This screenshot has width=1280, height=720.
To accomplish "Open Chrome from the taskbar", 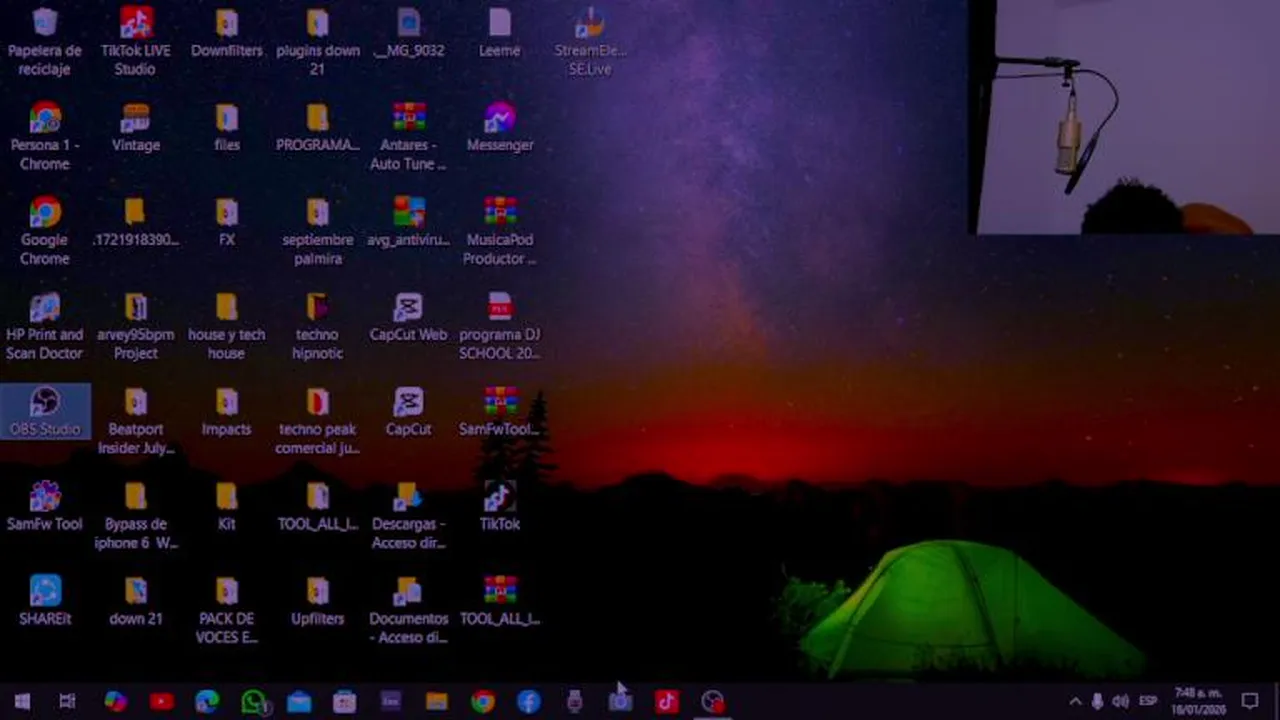I will tap(483, 701).
